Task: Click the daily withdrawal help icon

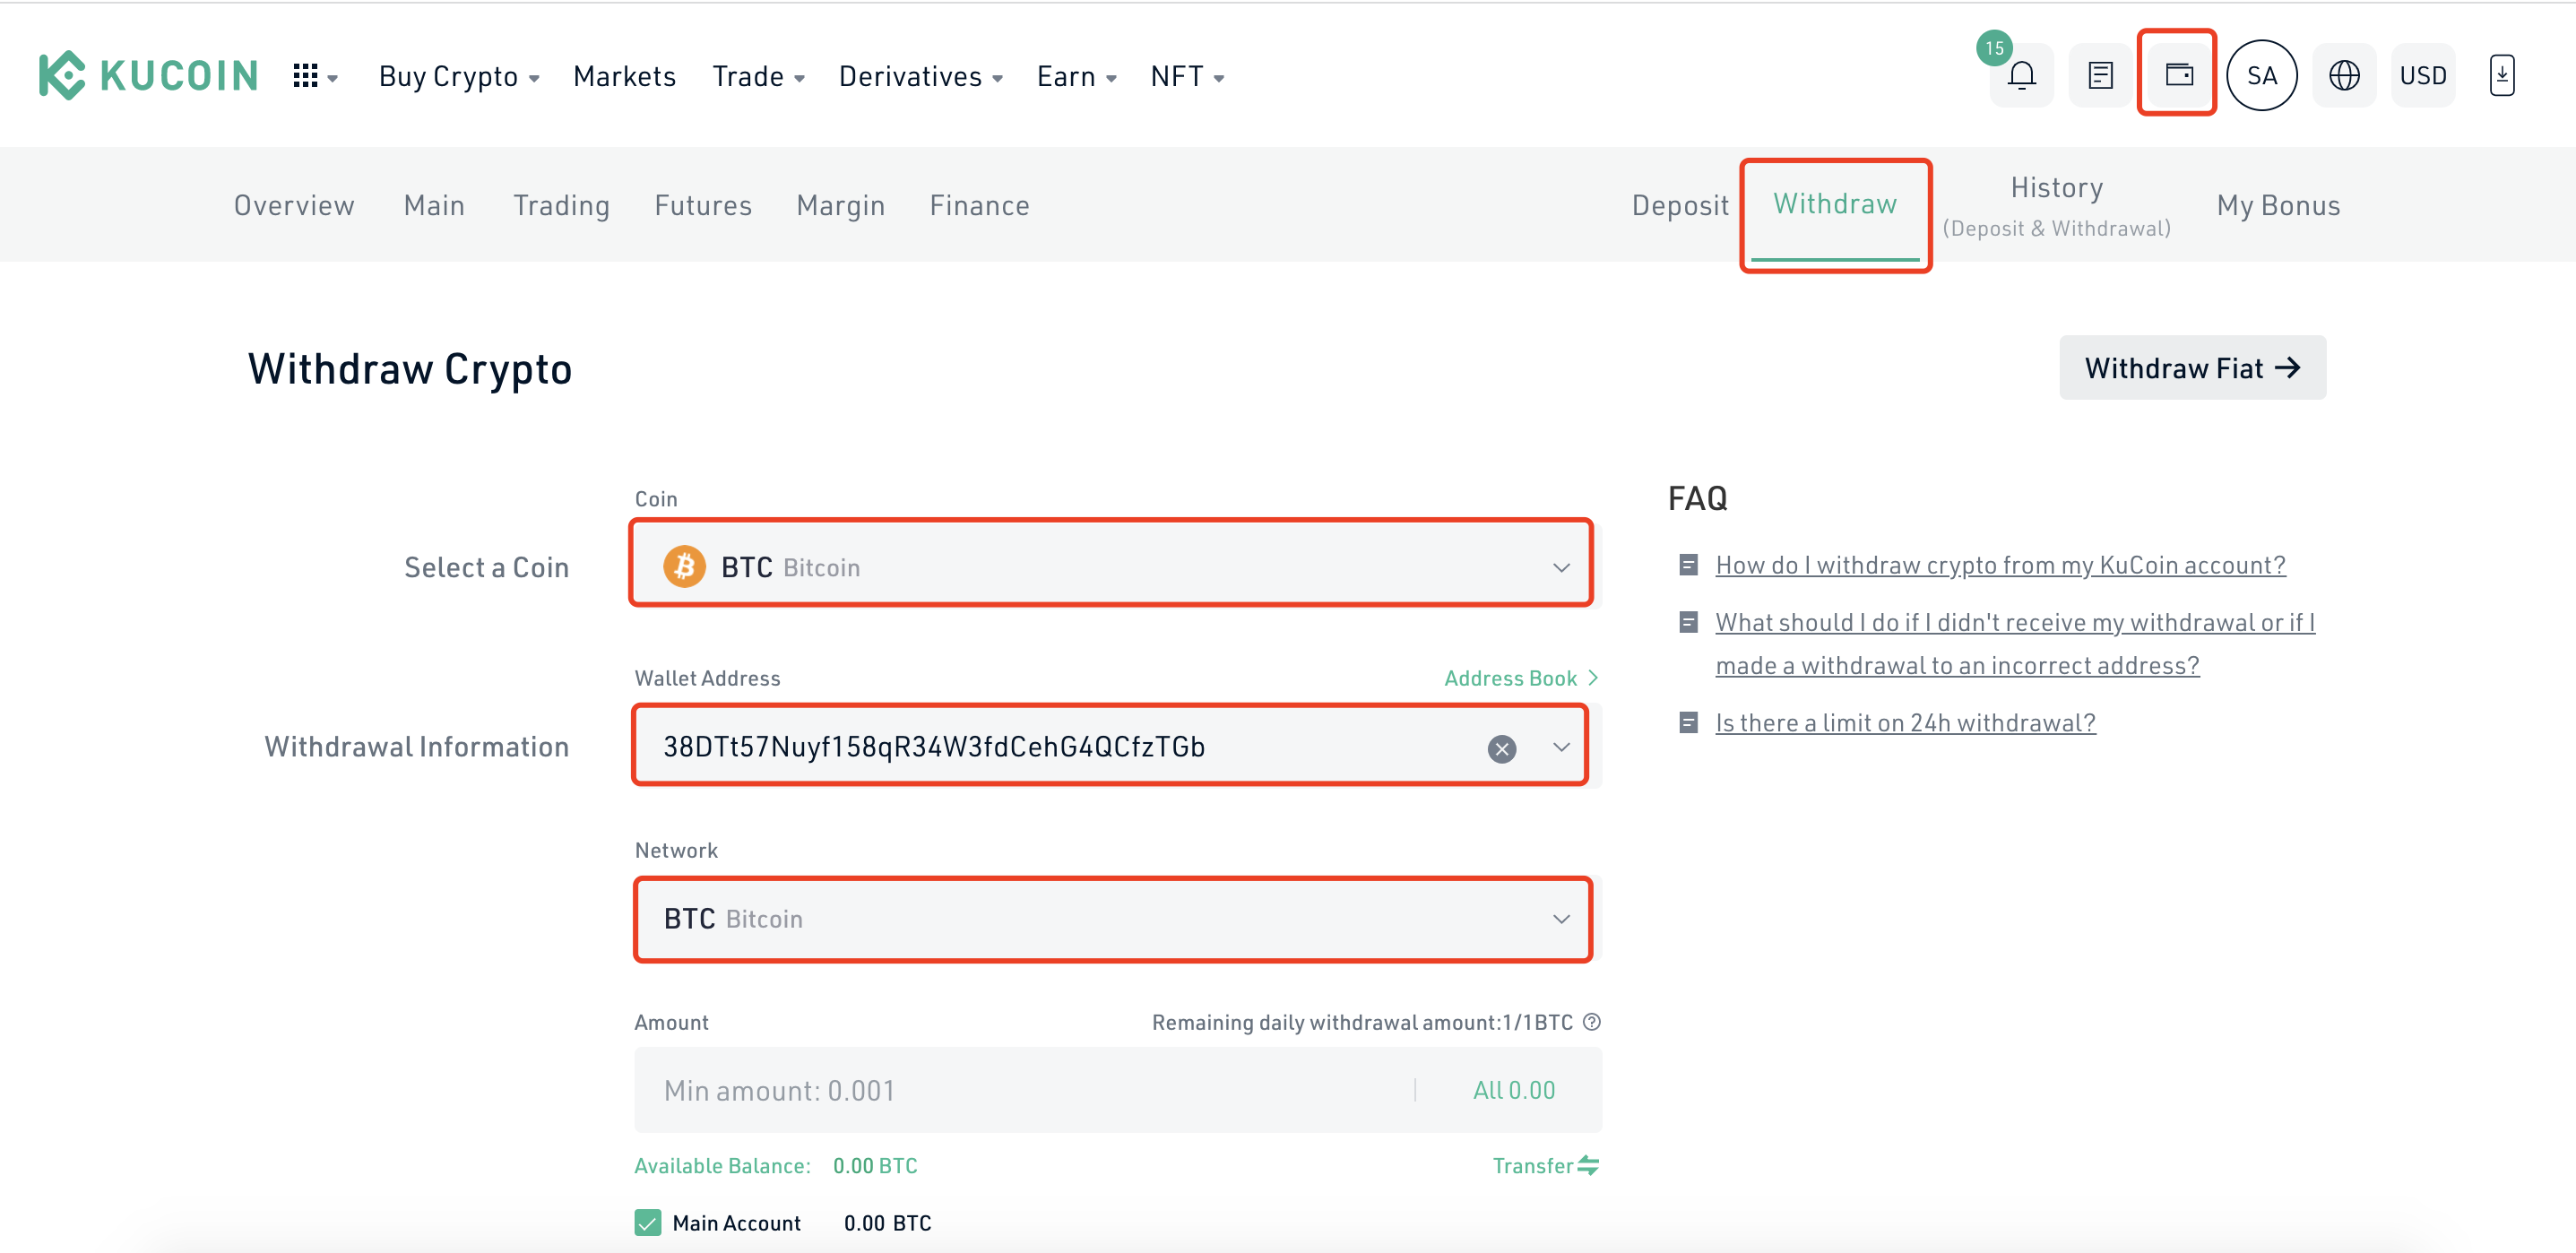Action: coord(1592,1021)
